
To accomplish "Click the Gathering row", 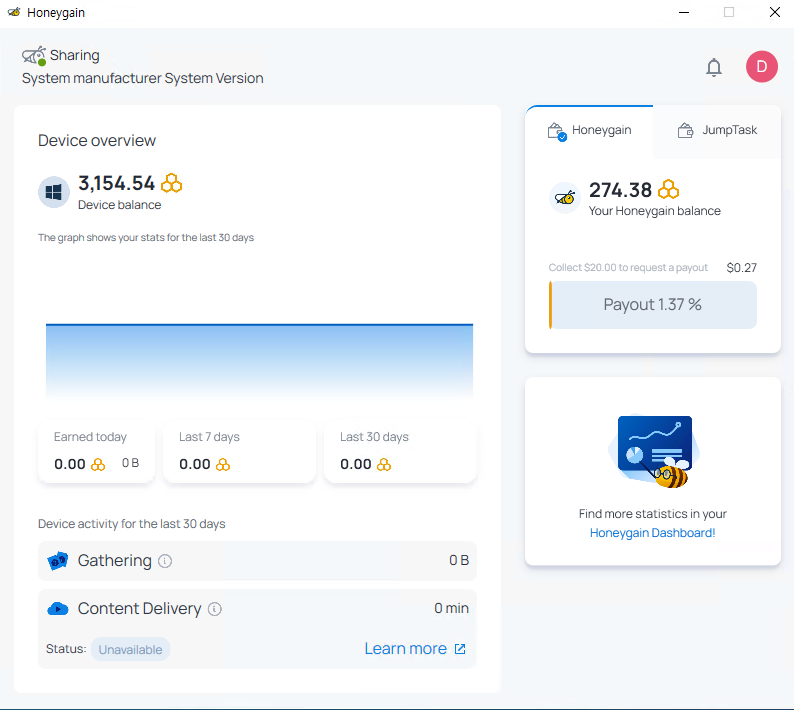I will tap(257, 561).
